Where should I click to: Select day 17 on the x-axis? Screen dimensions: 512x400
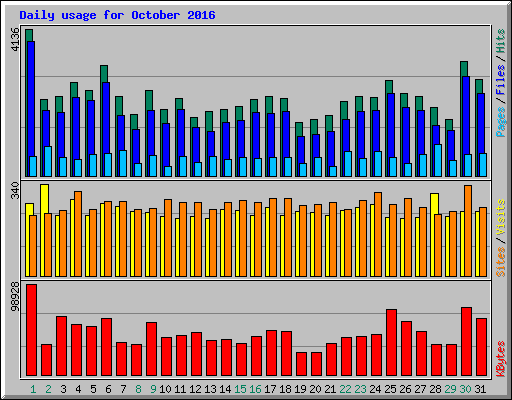[270, 389]
